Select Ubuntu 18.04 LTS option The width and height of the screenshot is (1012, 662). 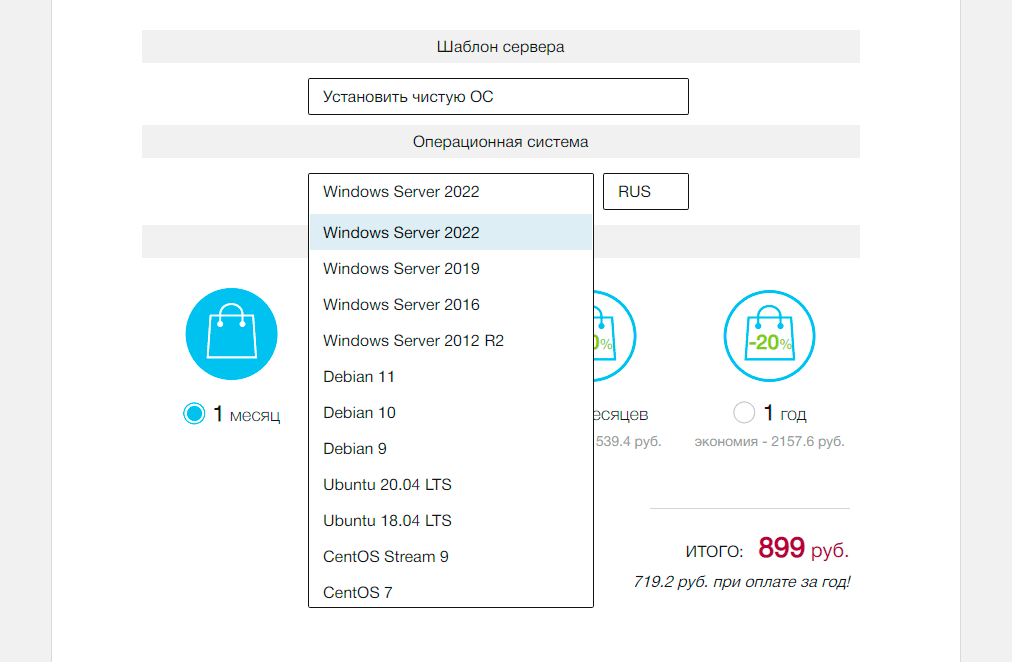(450, 521)
